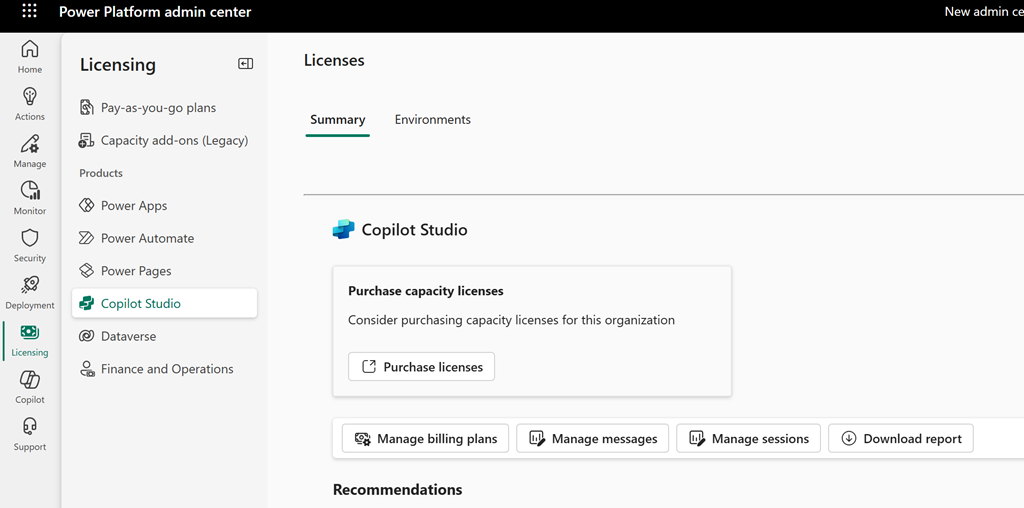Screen dimensions: 1024x508
Task: Open Power Automate licensing page
Action: click(x=147, y=238)
